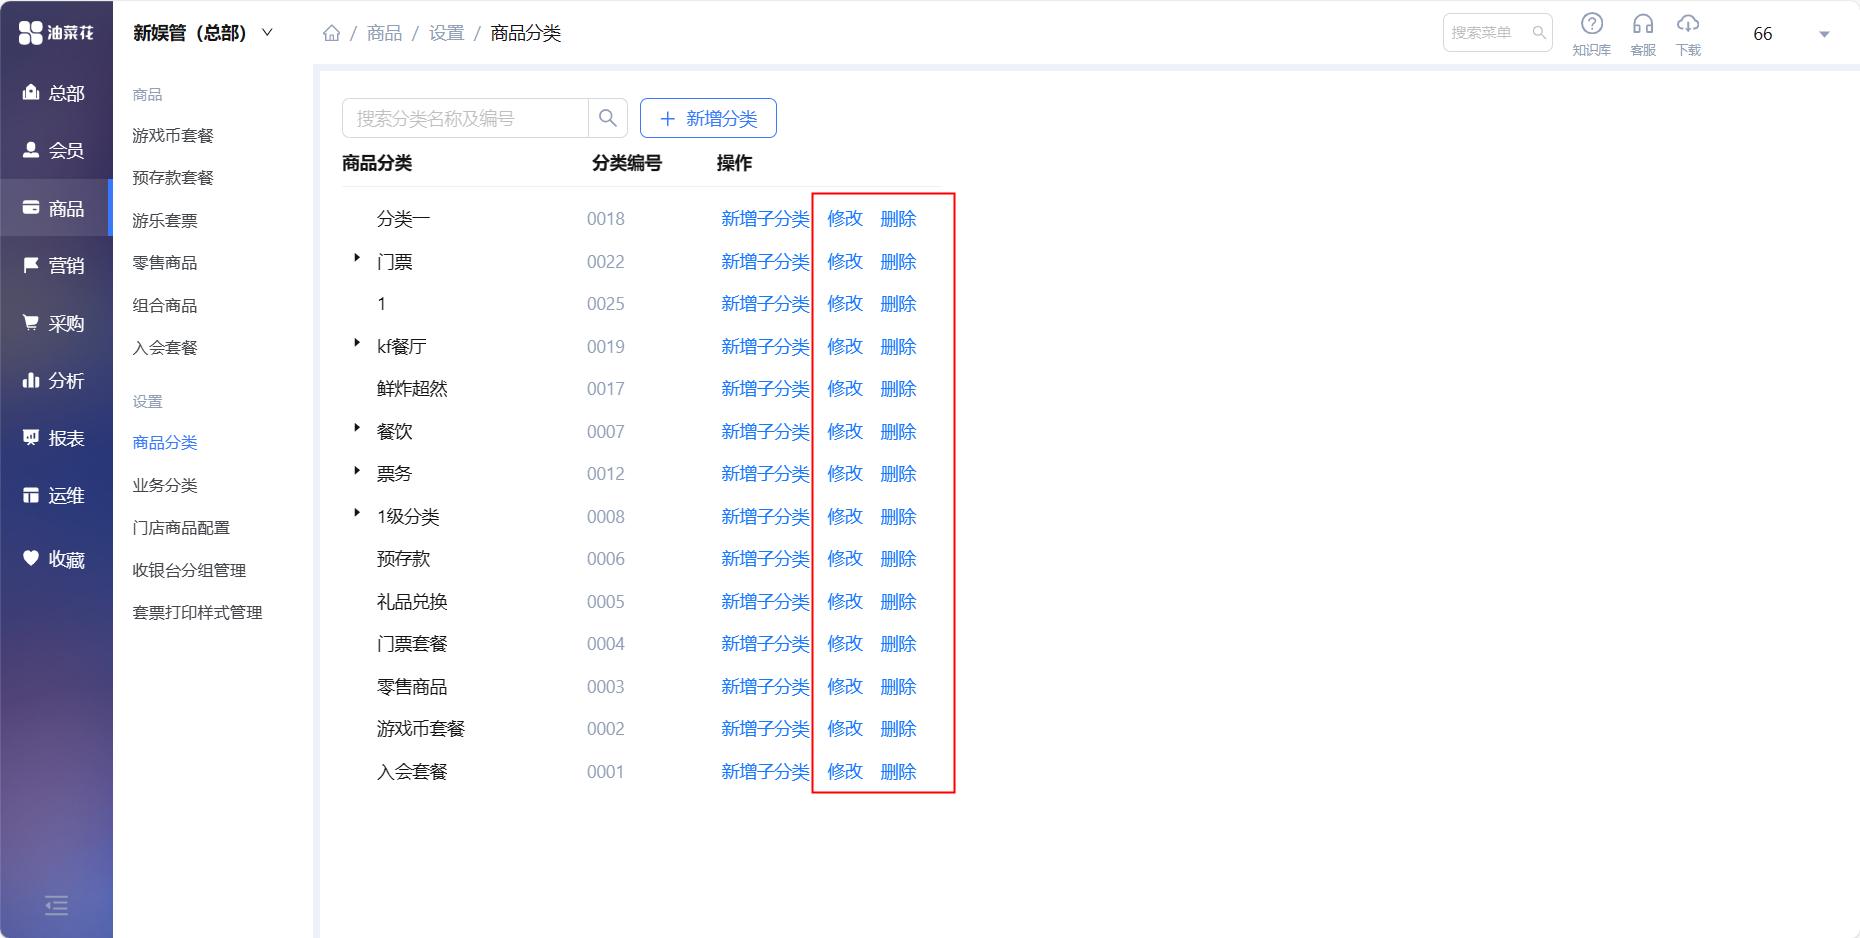Click 设置 in the breadcrumb

coord(446,33)
